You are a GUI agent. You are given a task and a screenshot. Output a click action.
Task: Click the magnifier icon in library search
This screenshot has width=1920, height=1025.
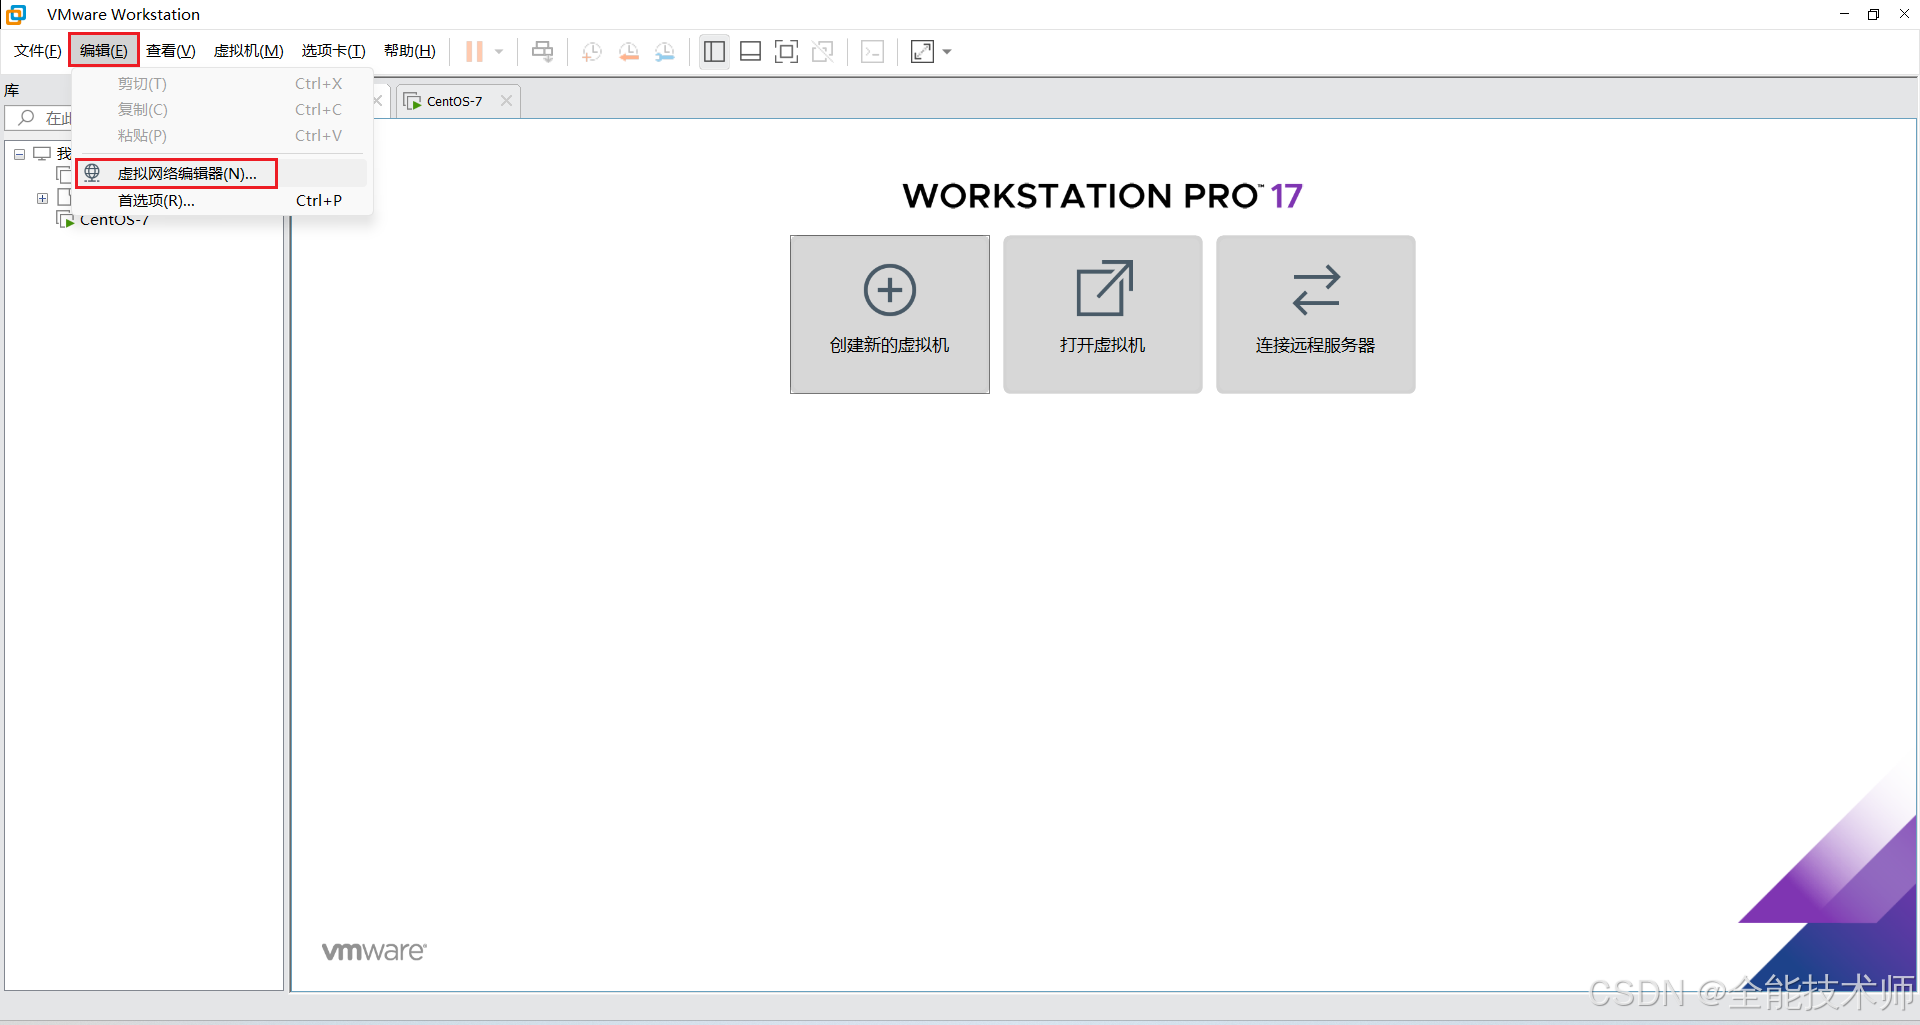(26, 118)
